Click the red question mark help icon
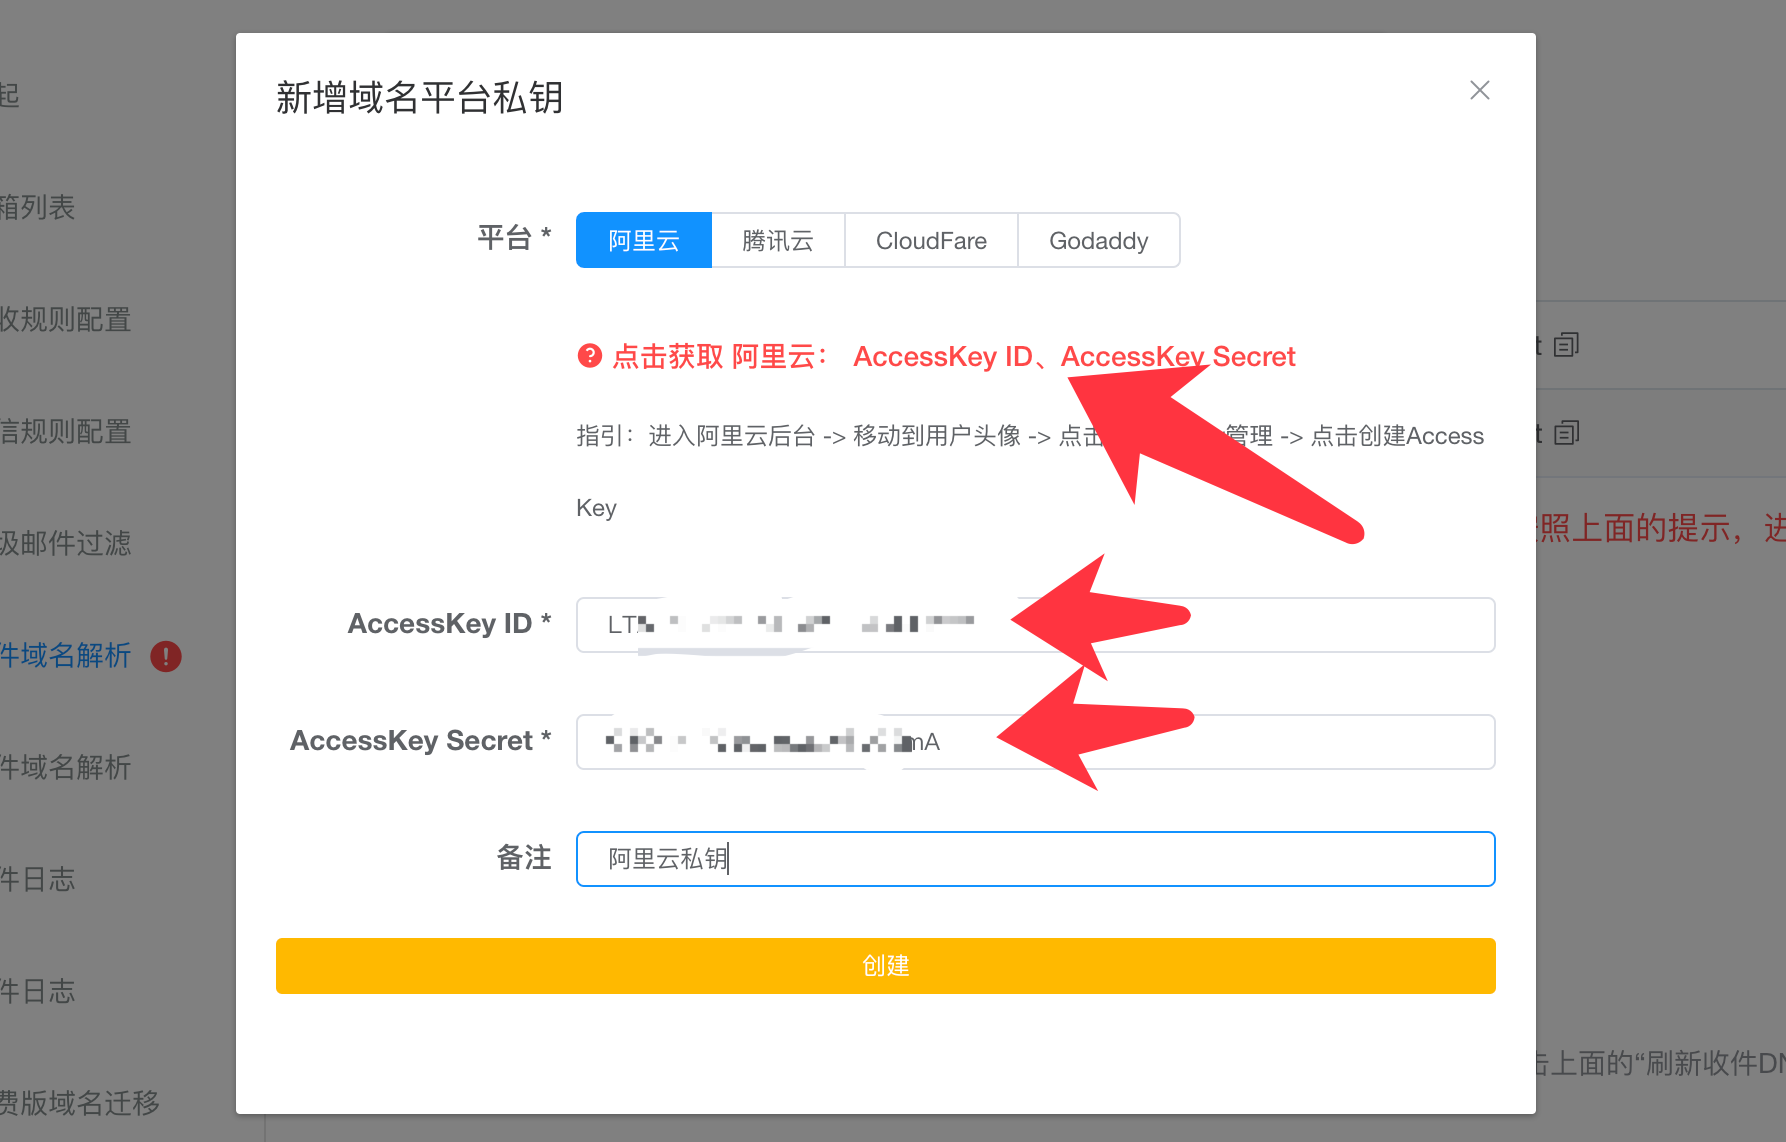This screenshot has height=1142, width=1786. coord(590,356)
